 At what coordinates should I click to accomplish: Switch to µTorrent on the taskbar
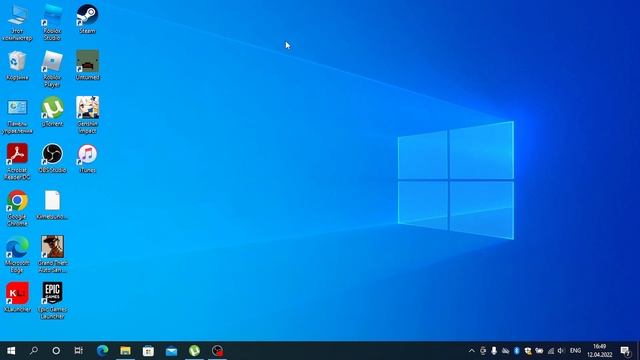tap(194, 351)
